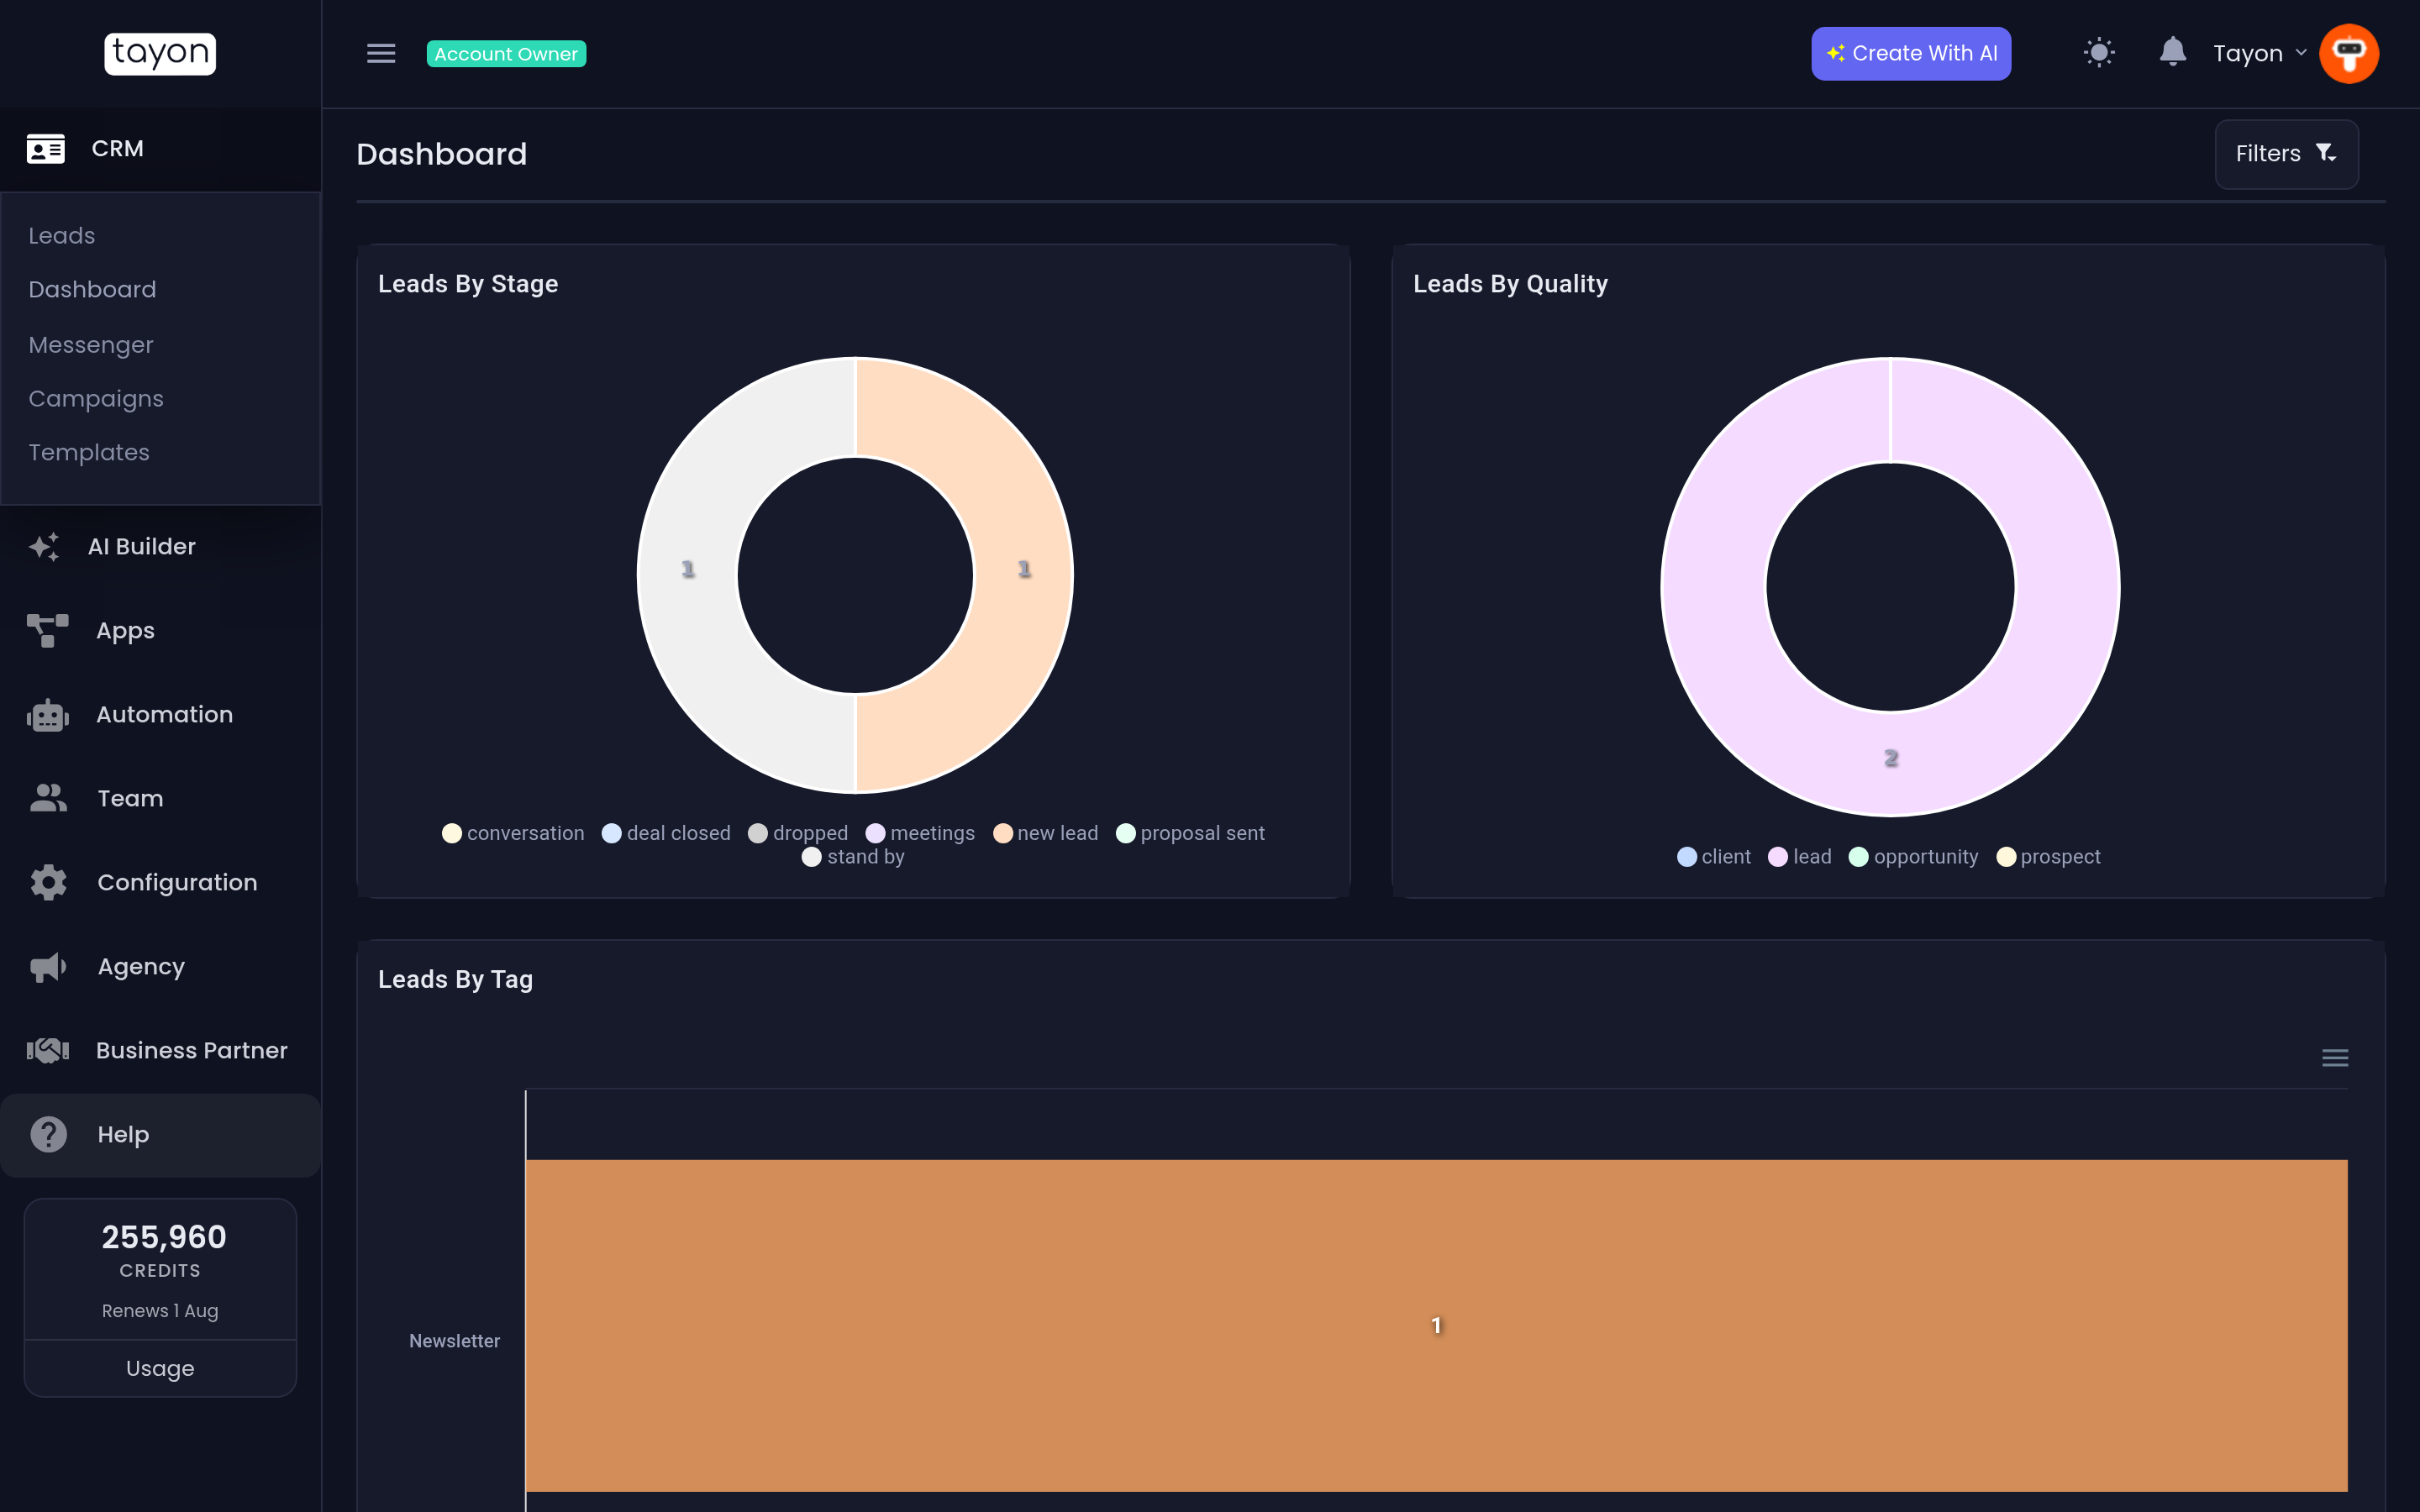The width and height of the screenshot is (2420, 1512).
Task: Collapse the CRM menu section
Action: click(x=160, y=149)
